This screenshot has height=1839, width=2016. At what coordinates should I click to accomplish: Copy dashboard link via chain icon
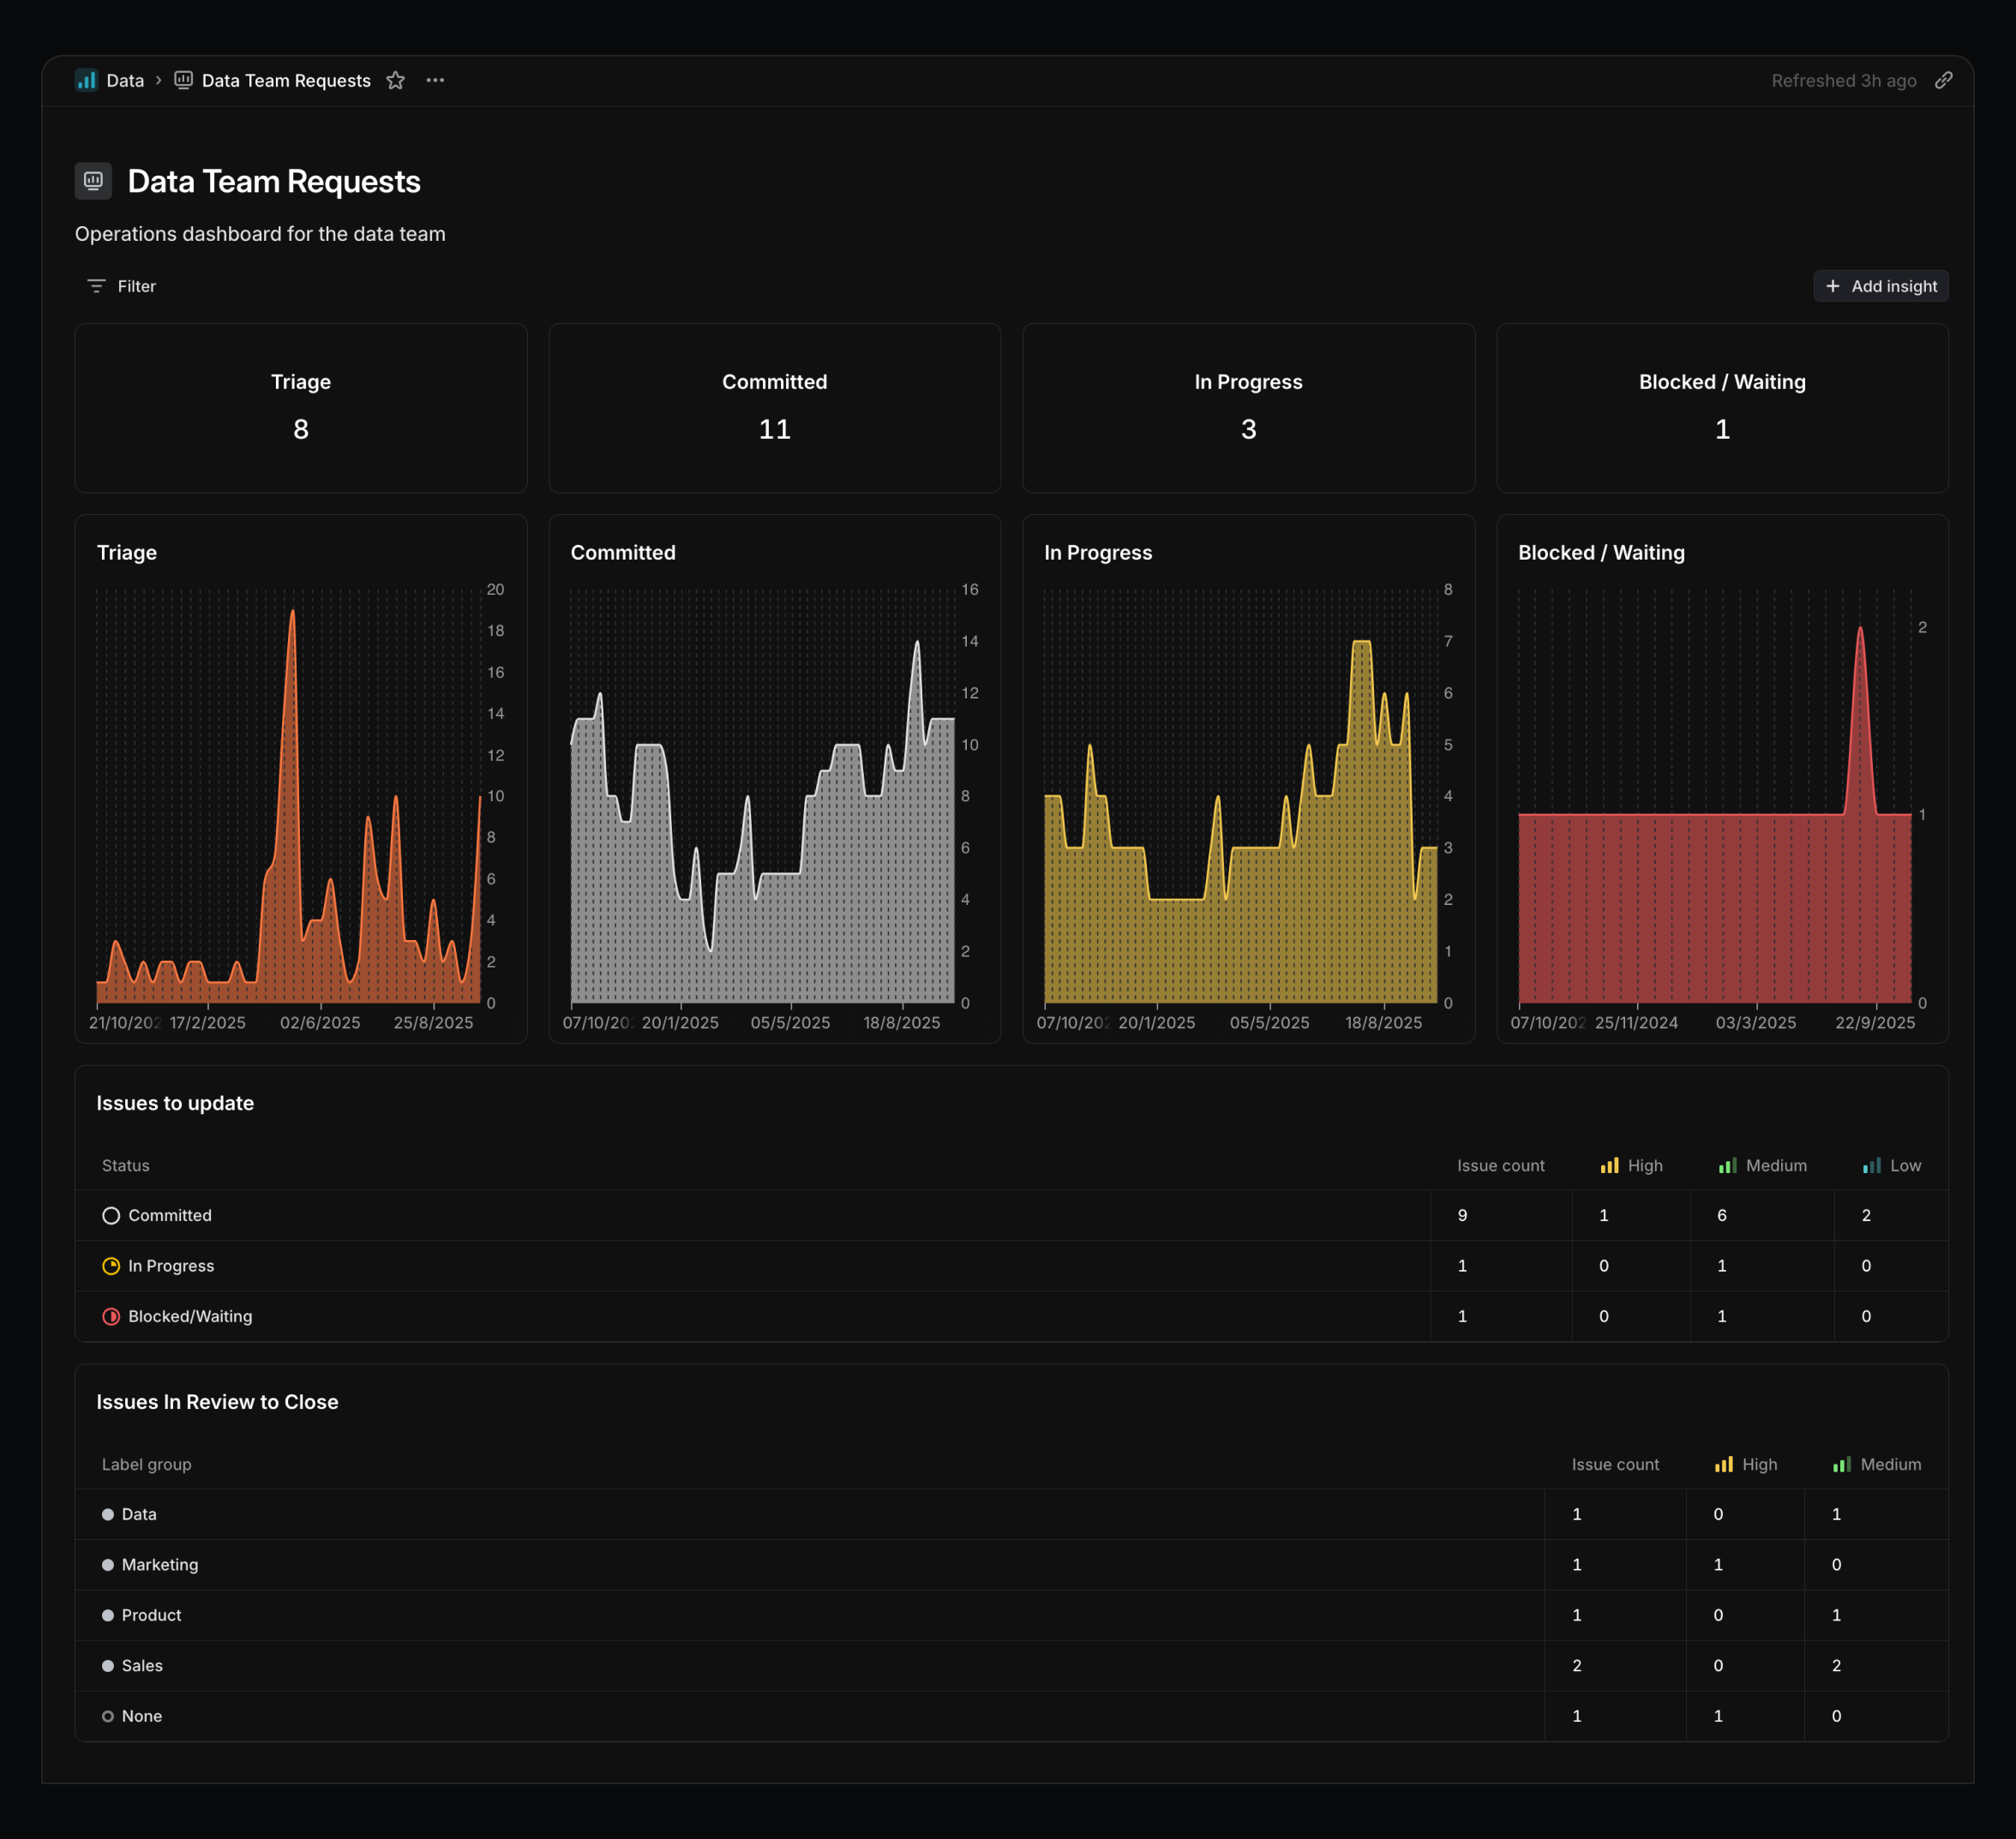[x=1943, y=81]
